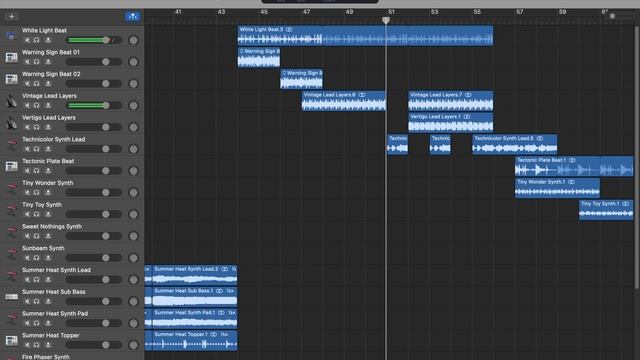Mute the Summer Heat Synth Lead track
Viewport: 640px width, 360px height.
point(27,280)
